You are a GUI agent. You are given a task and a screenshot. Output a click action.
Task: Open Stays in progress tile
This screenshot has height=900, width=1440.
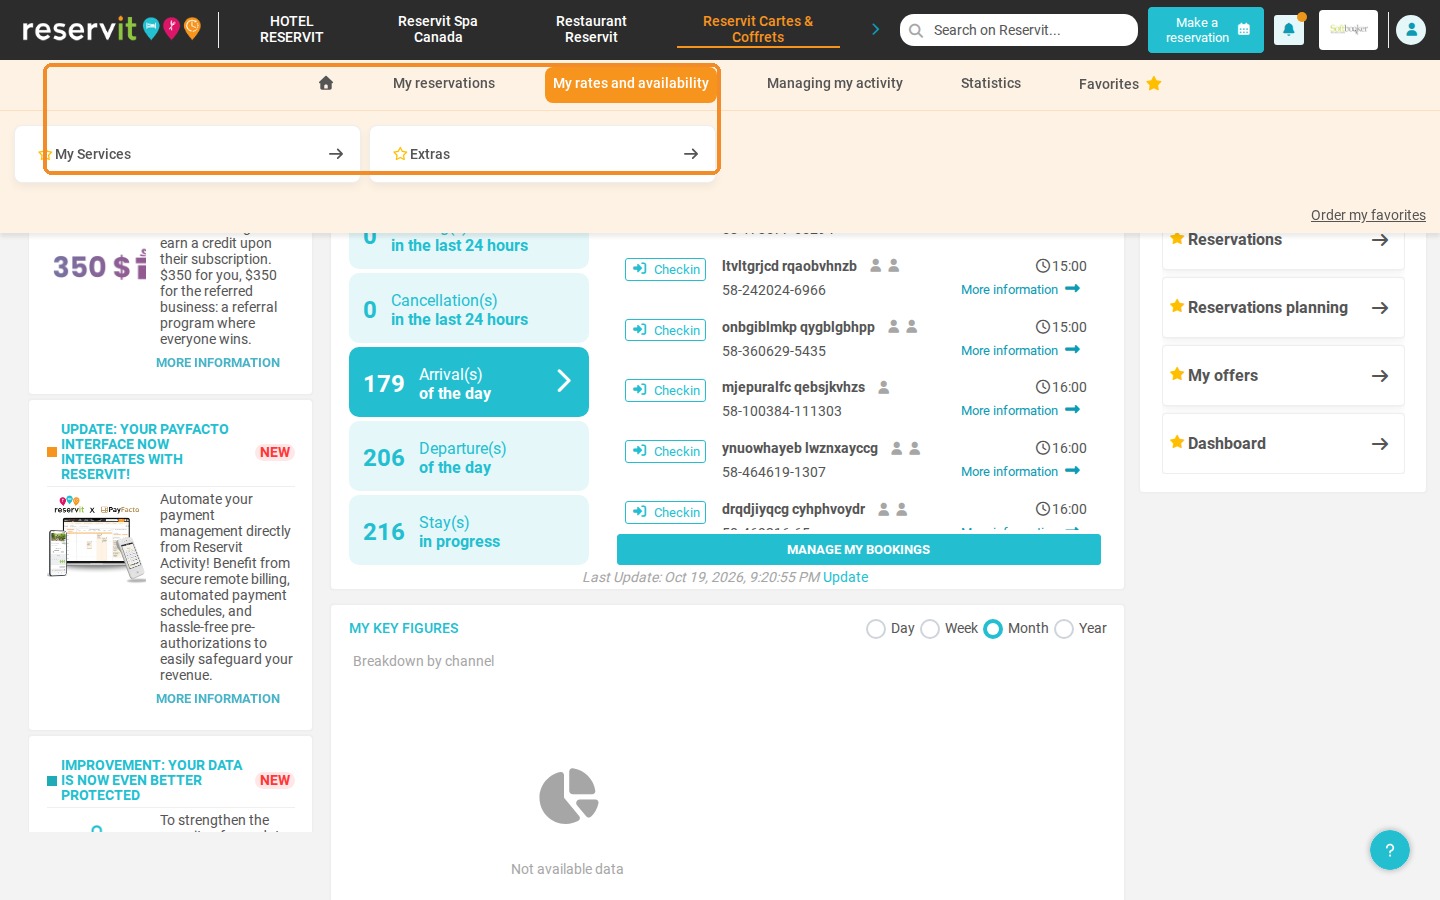(x=469, y=530)
